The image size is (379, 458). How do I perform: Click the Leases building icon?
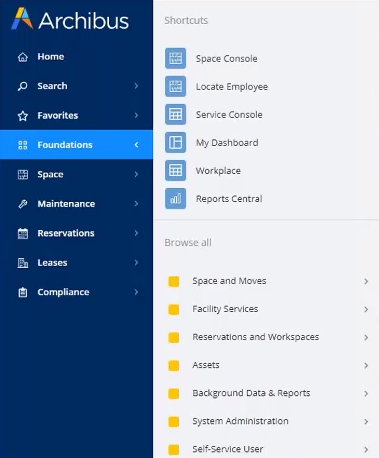[x=23, y=263]
